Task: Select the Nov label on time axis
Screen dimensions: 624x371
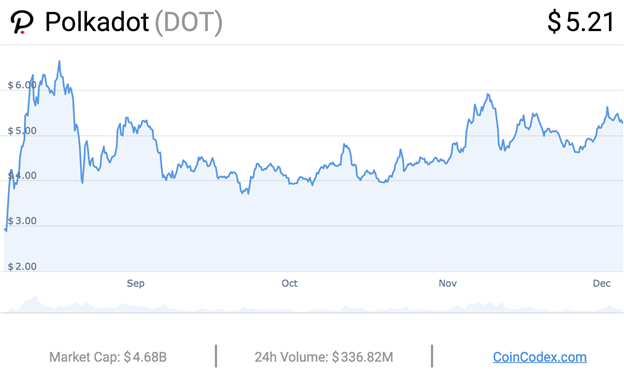Action: (x=447, y=283)
